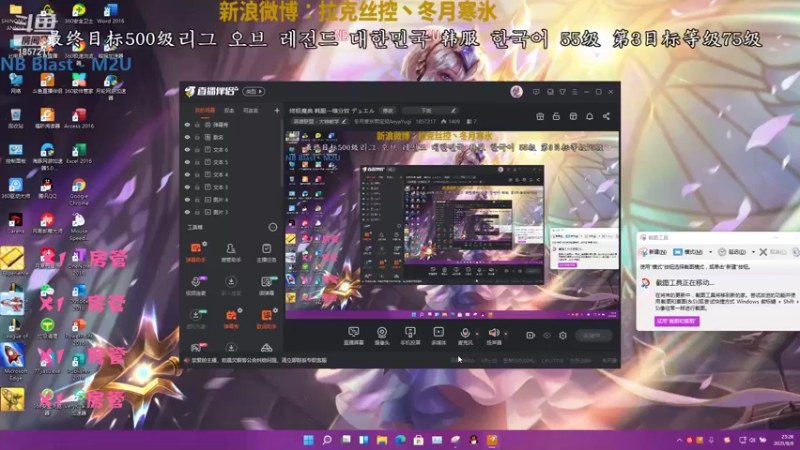Open the speaker device dropdown arrow
The height and width of the screenshot is (450, 800).
506,334
